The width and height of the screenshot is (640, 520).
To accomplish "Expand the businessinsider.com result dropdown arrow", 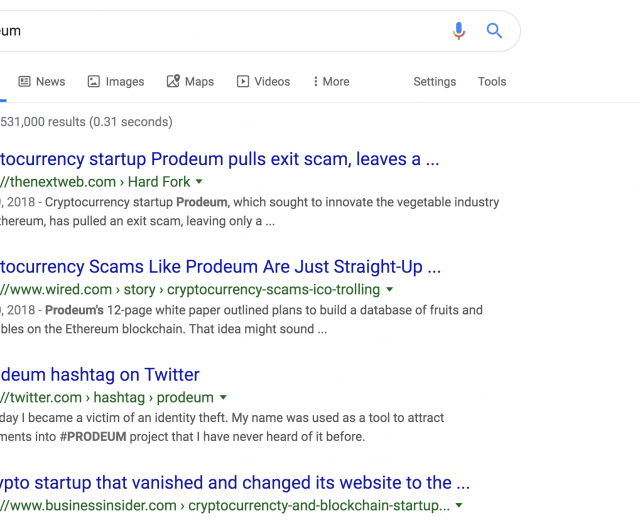I will coord(459,505).
